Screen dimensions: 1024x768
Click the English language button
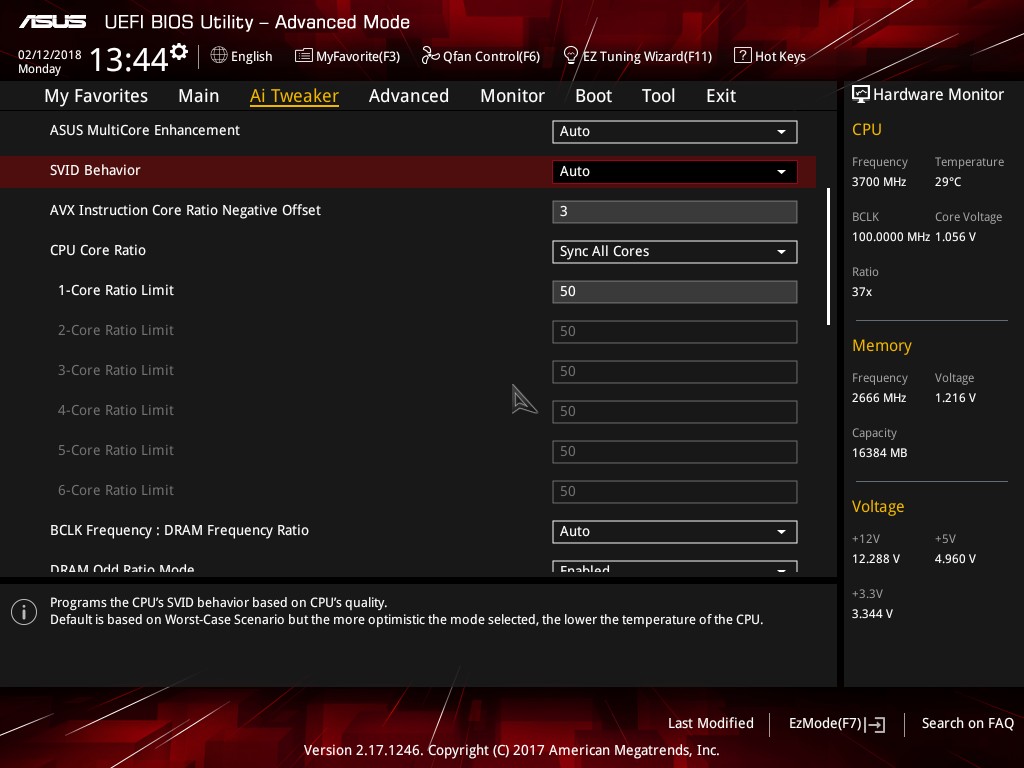coord(242,56)
